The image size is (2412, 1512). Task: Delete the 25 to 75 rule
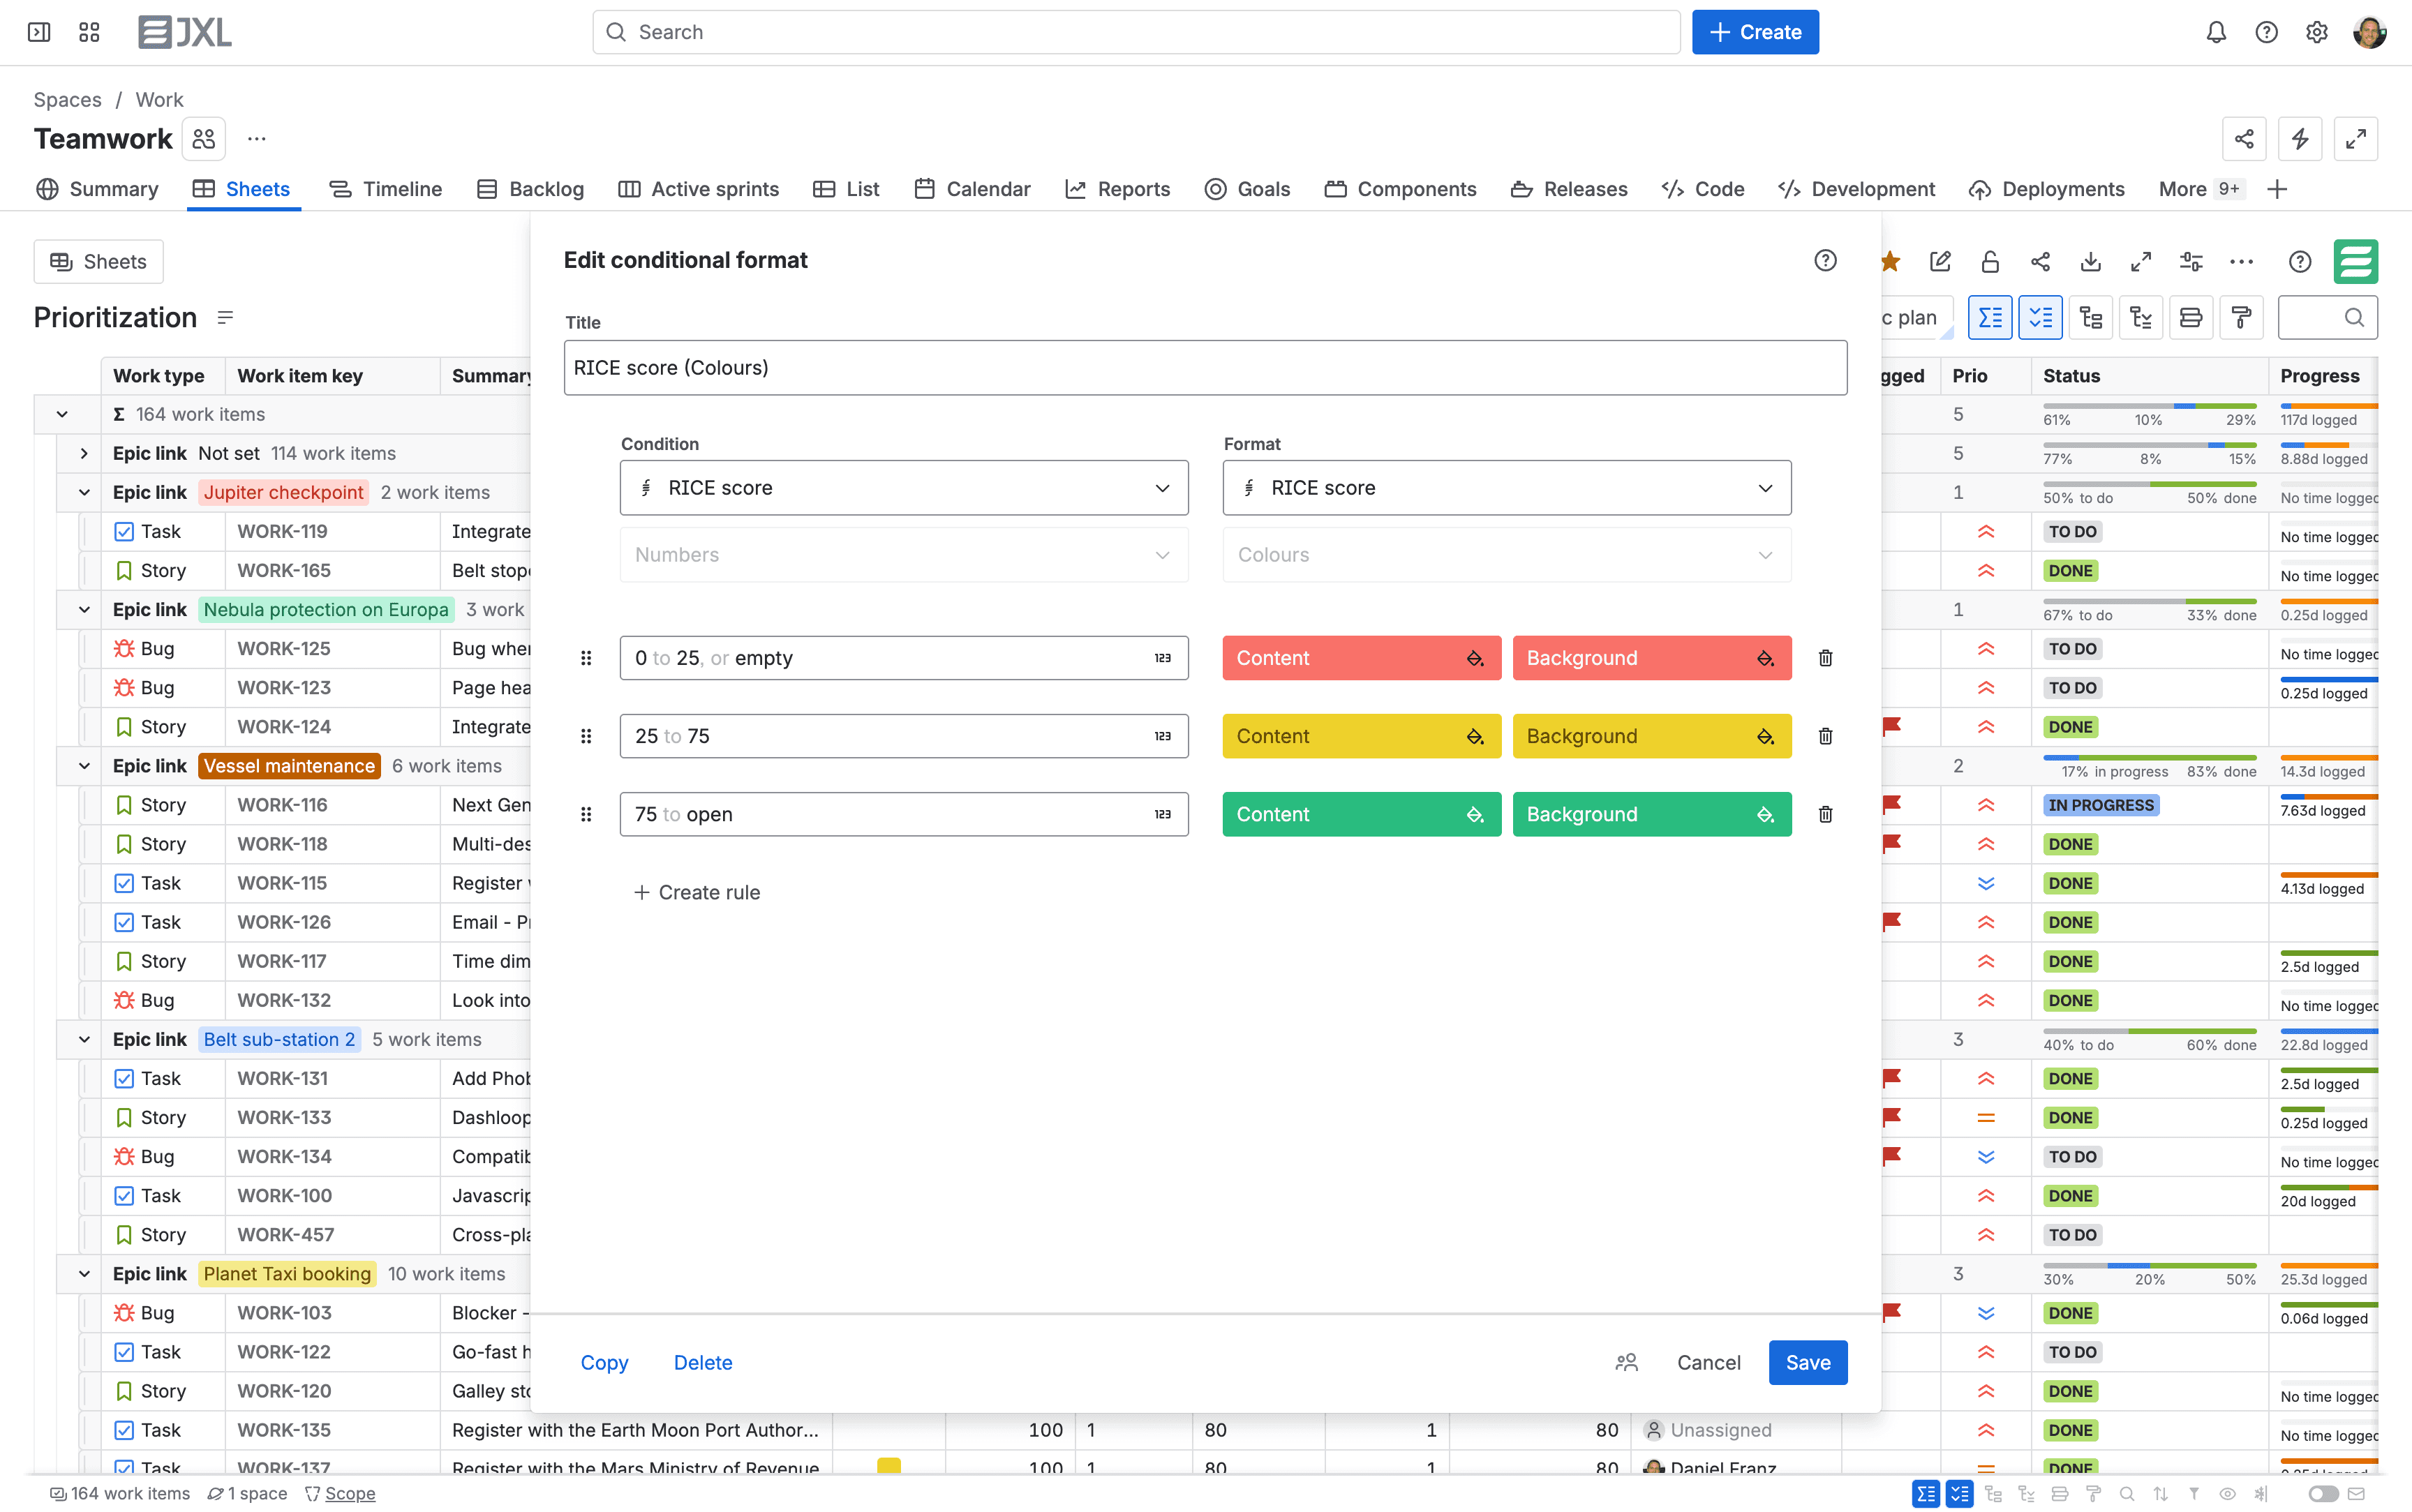click(1825, 736)
